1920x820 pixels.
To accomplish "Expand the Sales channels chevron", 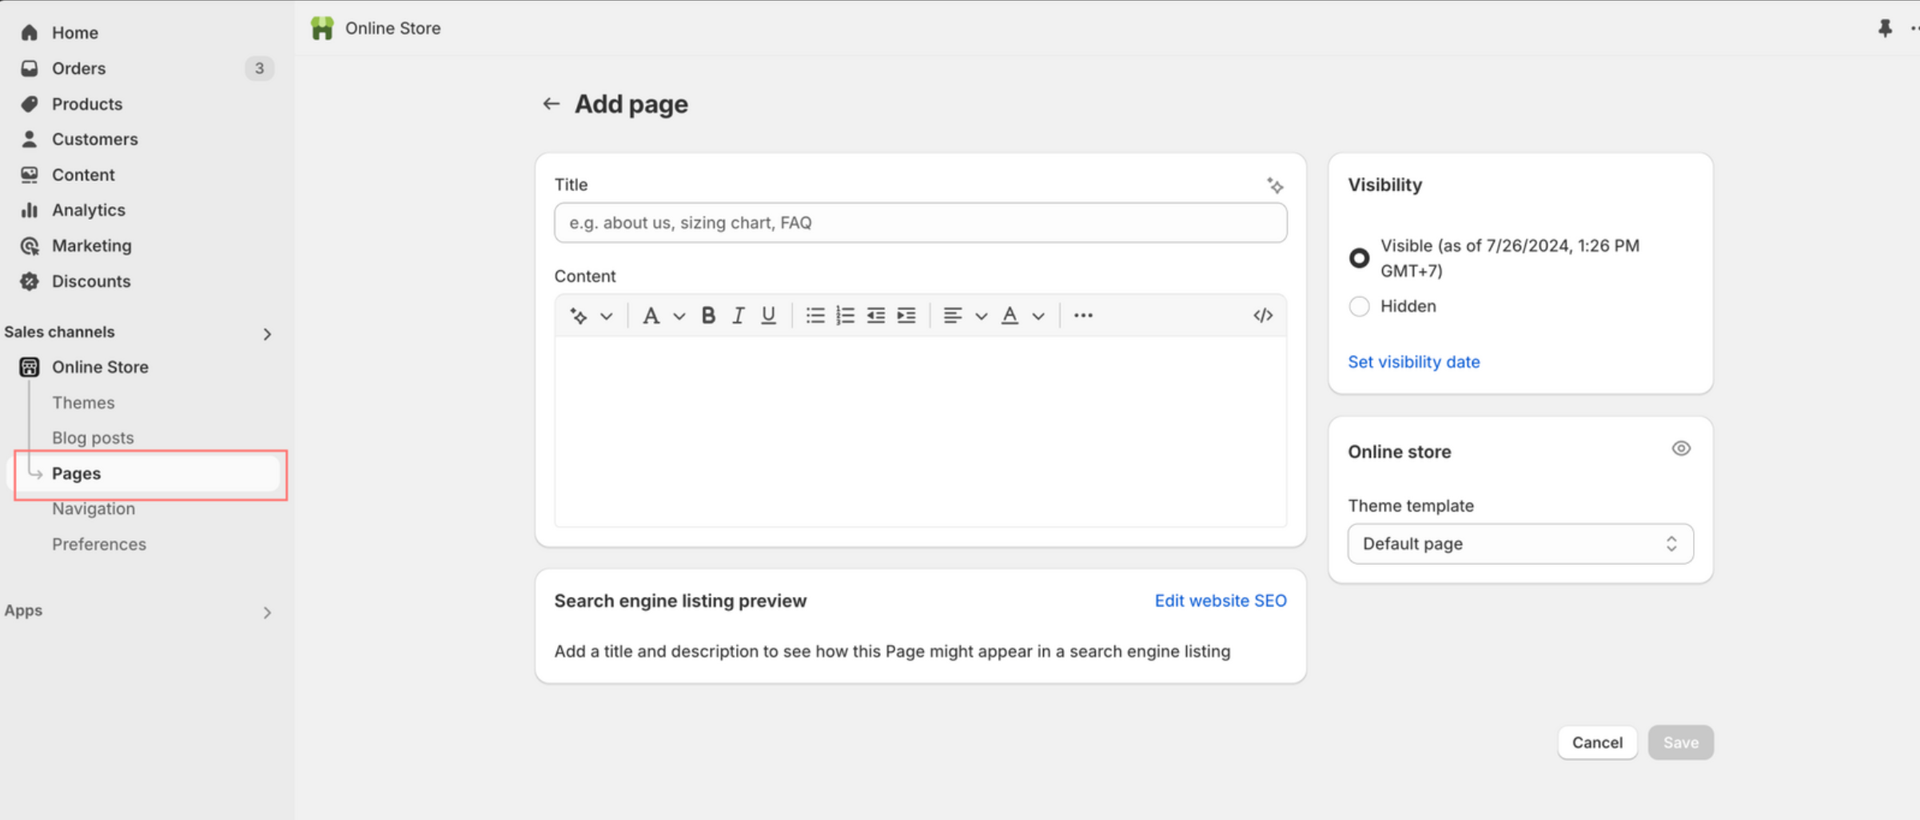I will coord(267,334).
